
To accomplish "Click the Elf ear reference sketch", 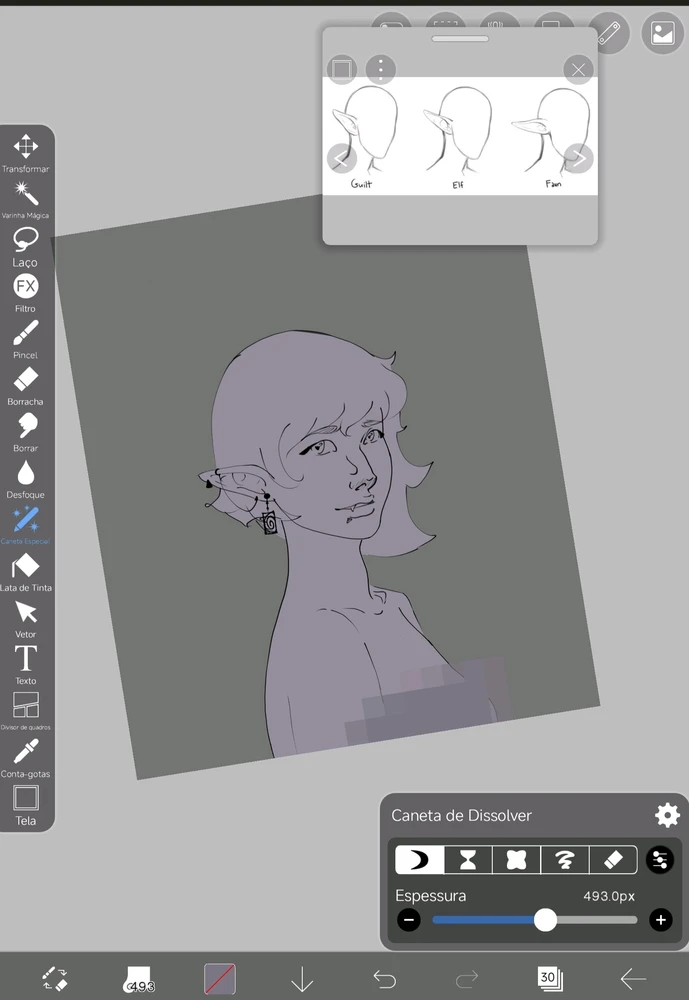I will [x=459, y=138].
